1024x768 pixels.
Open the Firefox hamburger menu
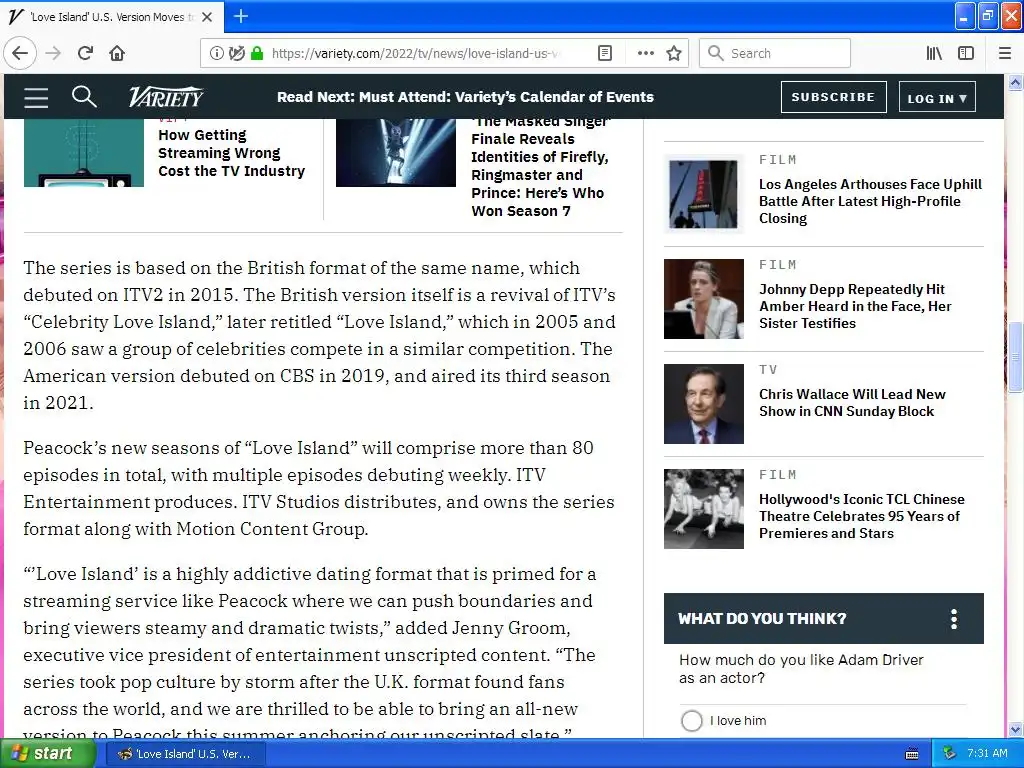pos(1004,54)
